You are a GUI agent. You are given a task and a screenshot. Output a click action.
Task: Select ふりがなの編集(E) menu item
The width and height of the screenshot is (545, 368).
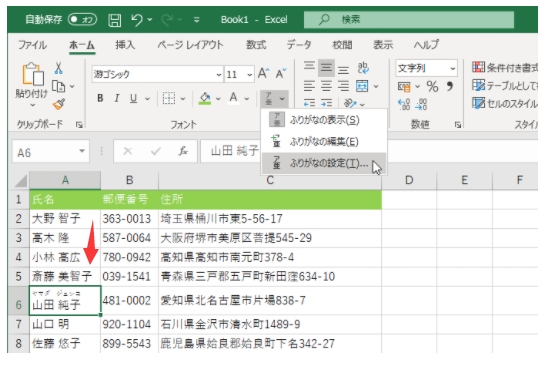pyautogui.click(x=324, y=141)
